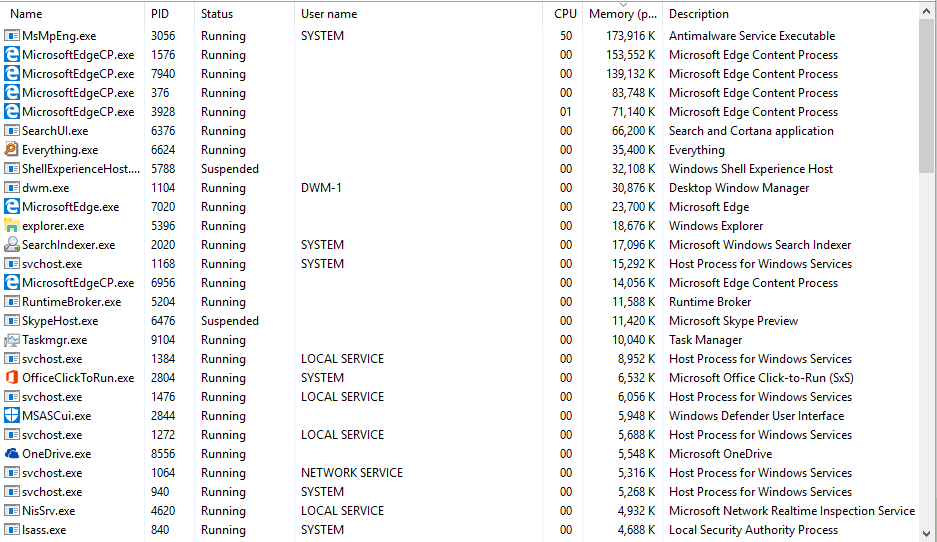Select the 173,916 K memory value

click(630, 36)
